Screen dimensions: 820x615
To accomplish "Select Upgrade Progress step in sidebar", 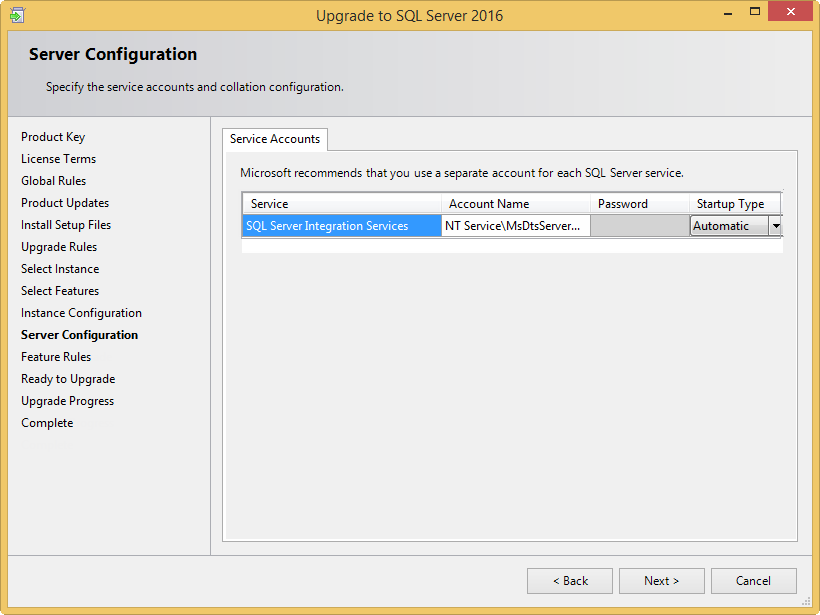I will [67, 401].
